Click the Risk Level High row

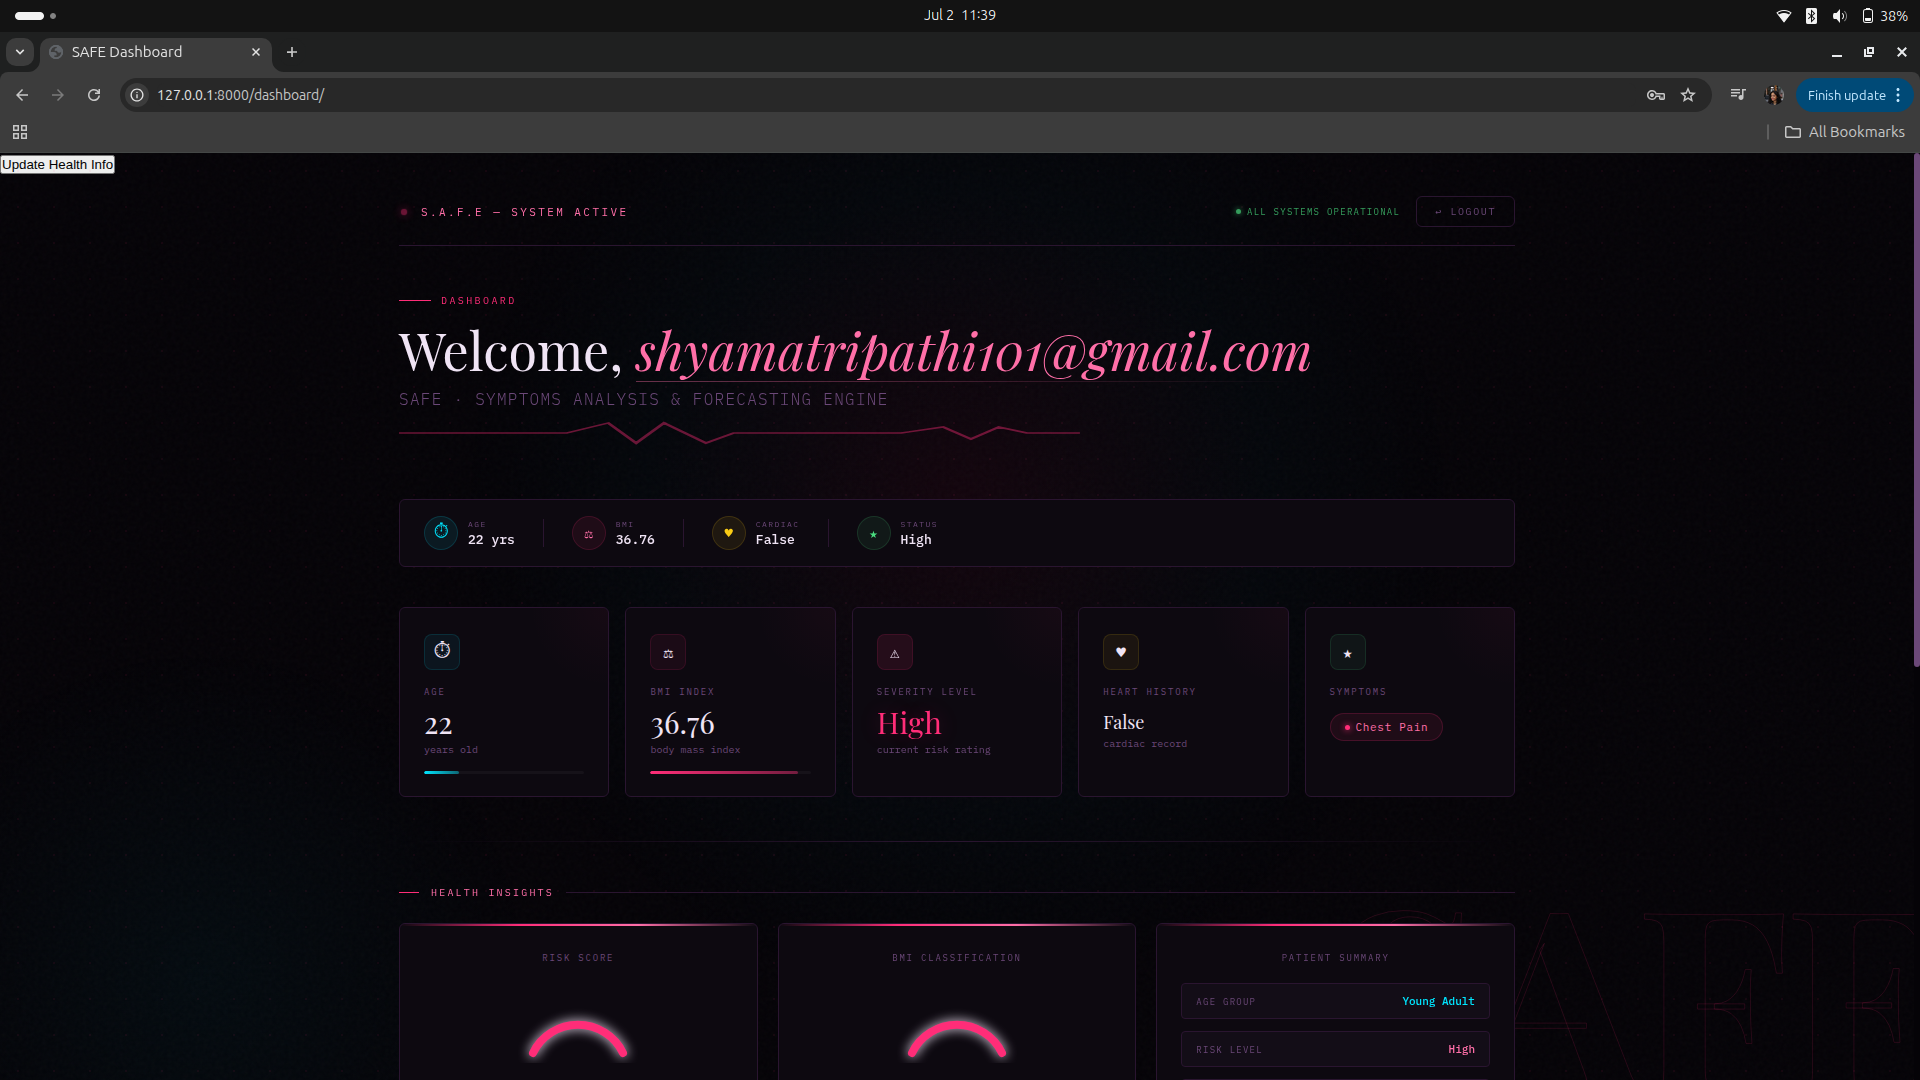coord(1335,1049)
